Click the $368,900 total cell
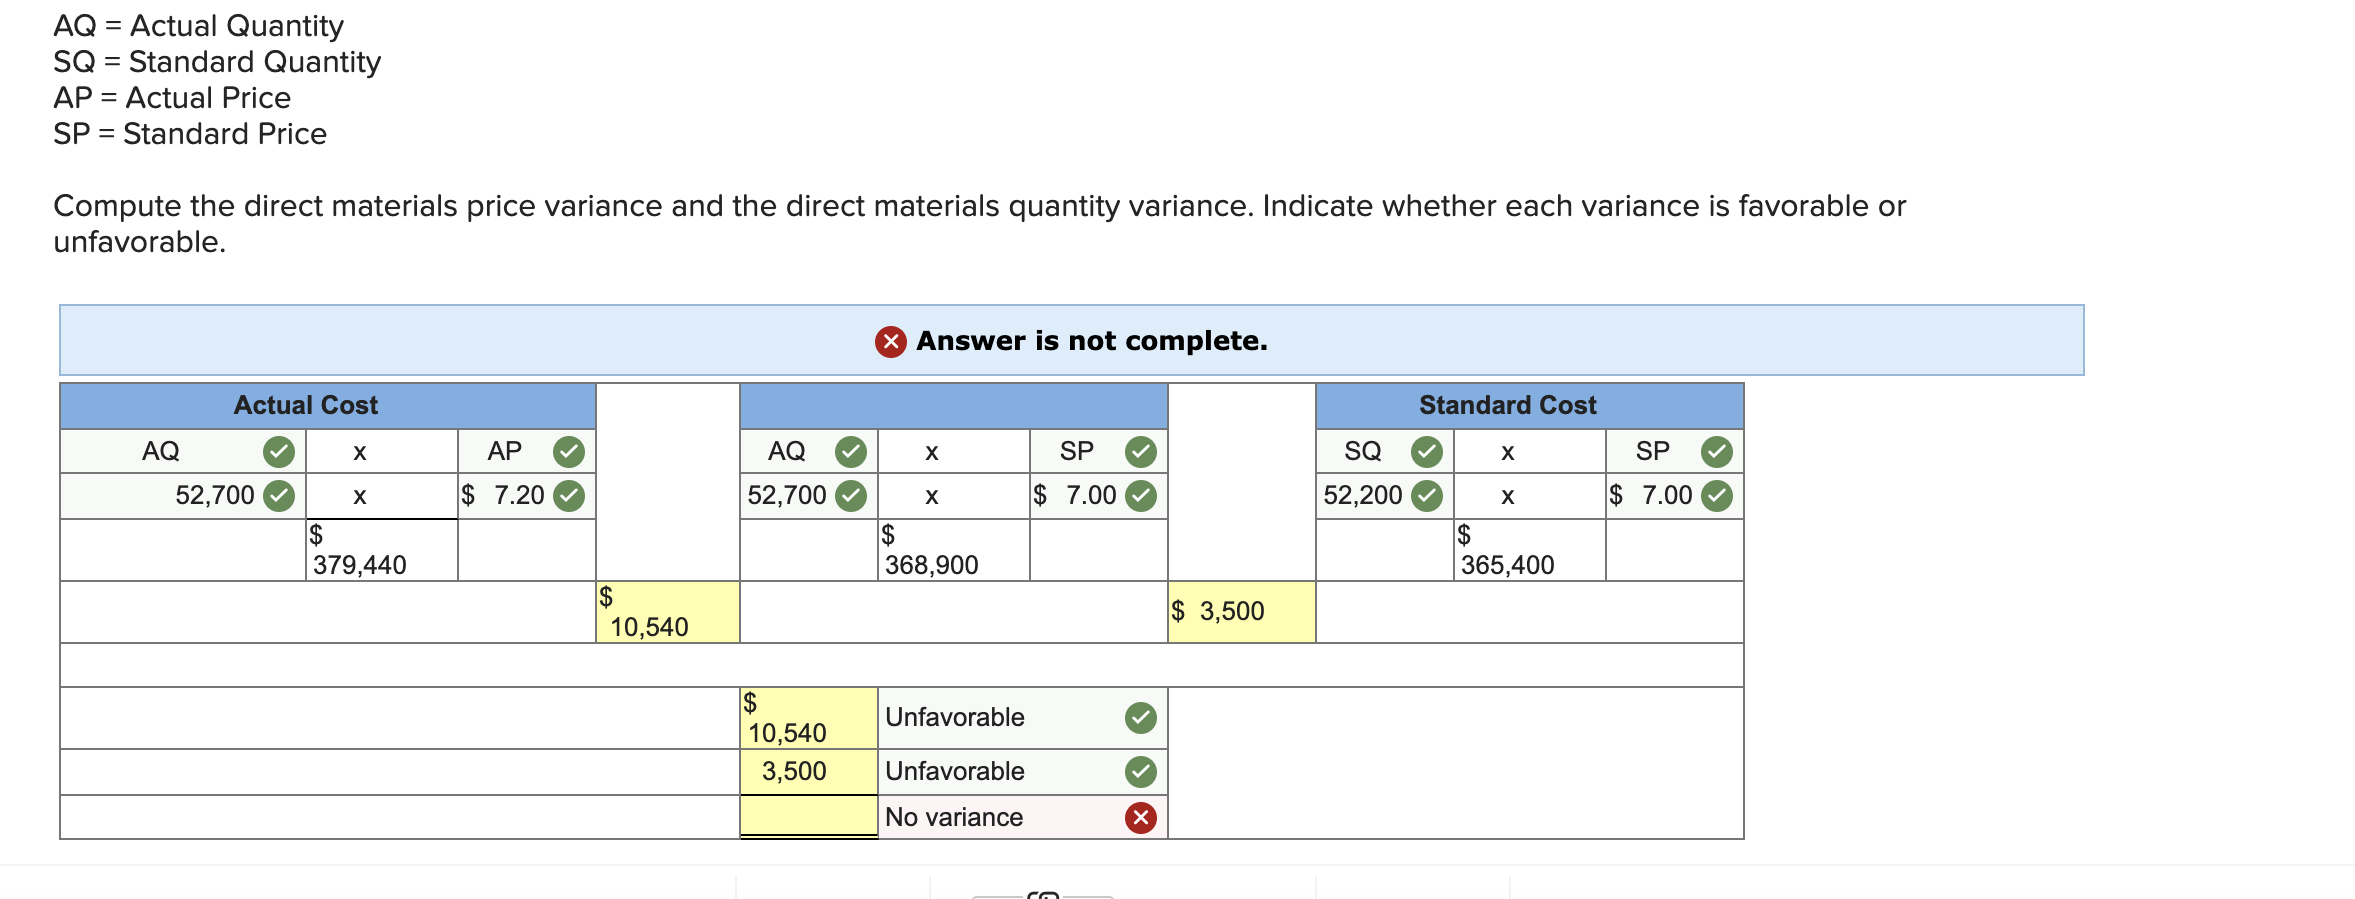The image size is (2355, 899). point(954,550)
